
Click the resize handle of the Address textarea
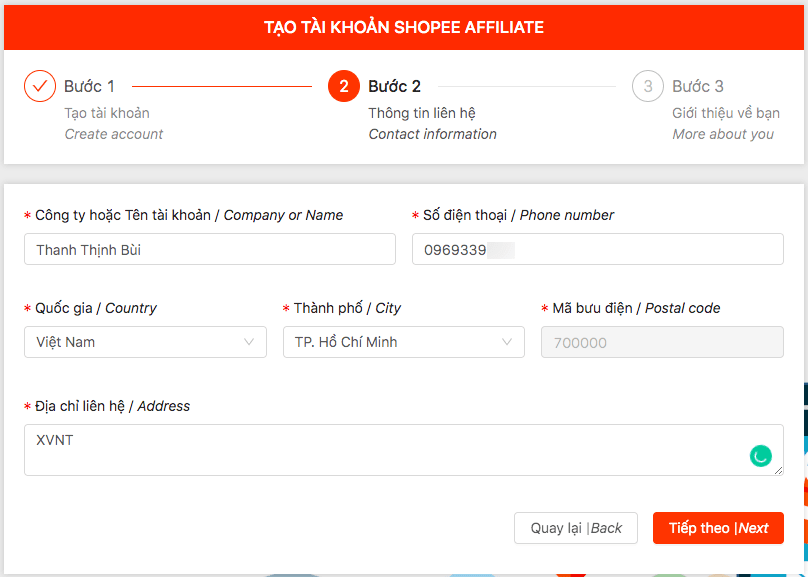779,470
